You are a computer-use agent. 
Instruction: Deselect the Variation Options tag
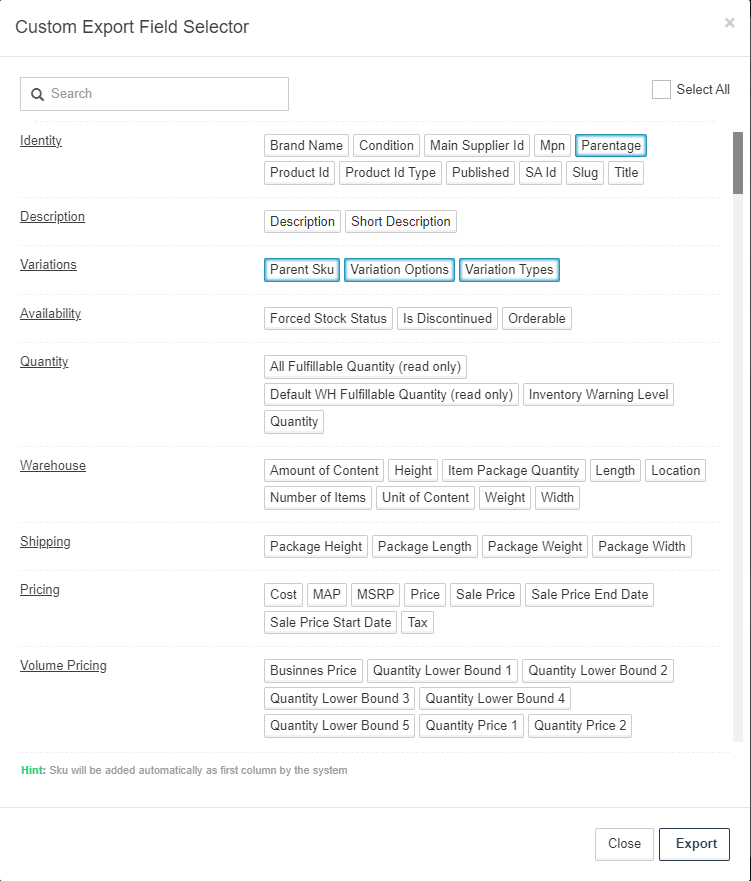[399, 270]
